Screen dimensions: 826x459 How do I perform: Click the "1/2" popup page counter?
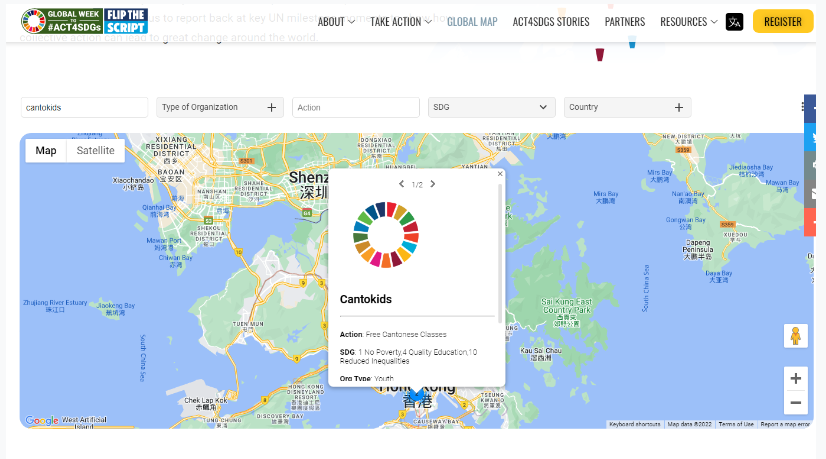coord(417,184)
